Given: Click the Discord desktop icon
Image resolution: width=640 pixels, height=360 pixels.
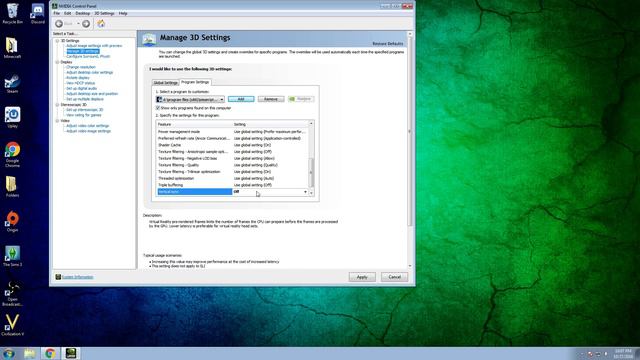Looking at the screenshot, I should pyautogui.click(x=38, y=13).
